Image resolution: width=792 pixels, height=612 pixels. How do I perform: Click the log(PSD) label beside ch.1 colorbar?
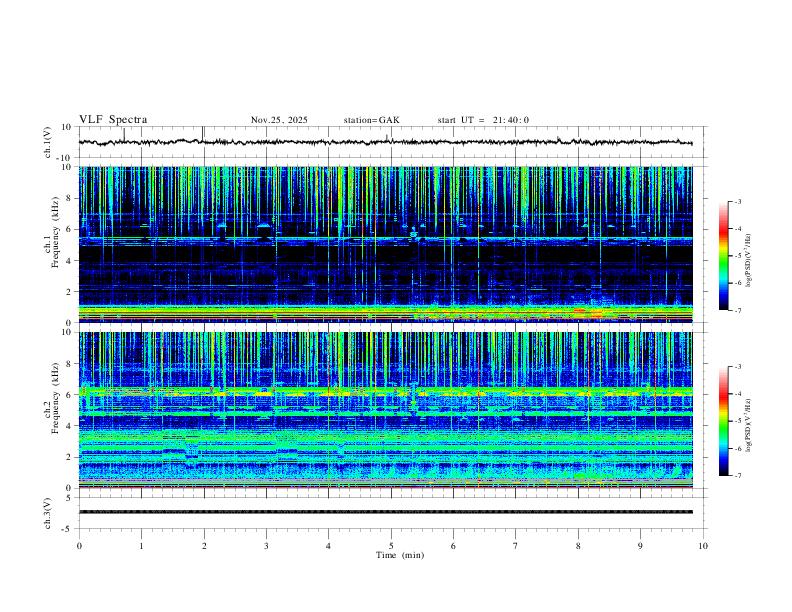point(748,261)
